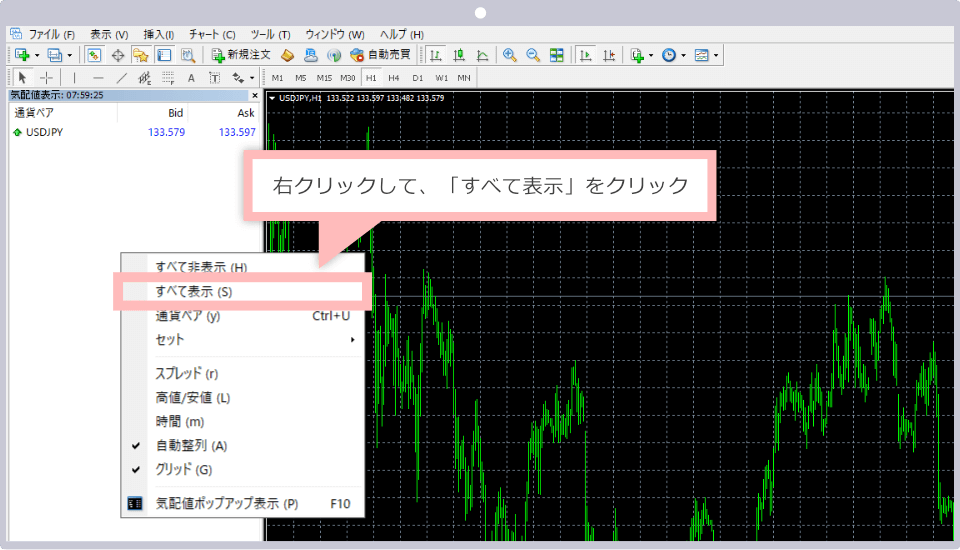The width and height of the screenshot is (960, 550).
Task: Select the H4 timeframe button
Action: point(394,78)
